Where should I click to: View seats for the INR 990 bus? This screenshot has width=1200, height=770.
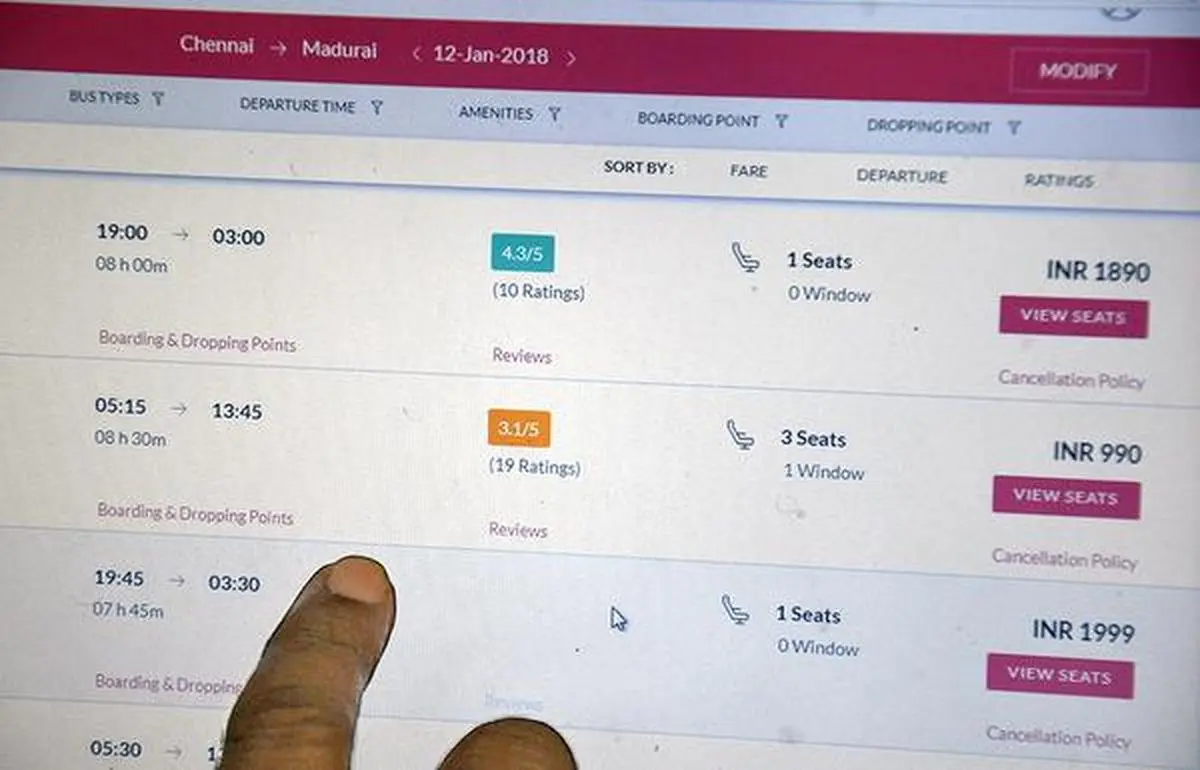pyautogui.click(x=1066, y=497)
